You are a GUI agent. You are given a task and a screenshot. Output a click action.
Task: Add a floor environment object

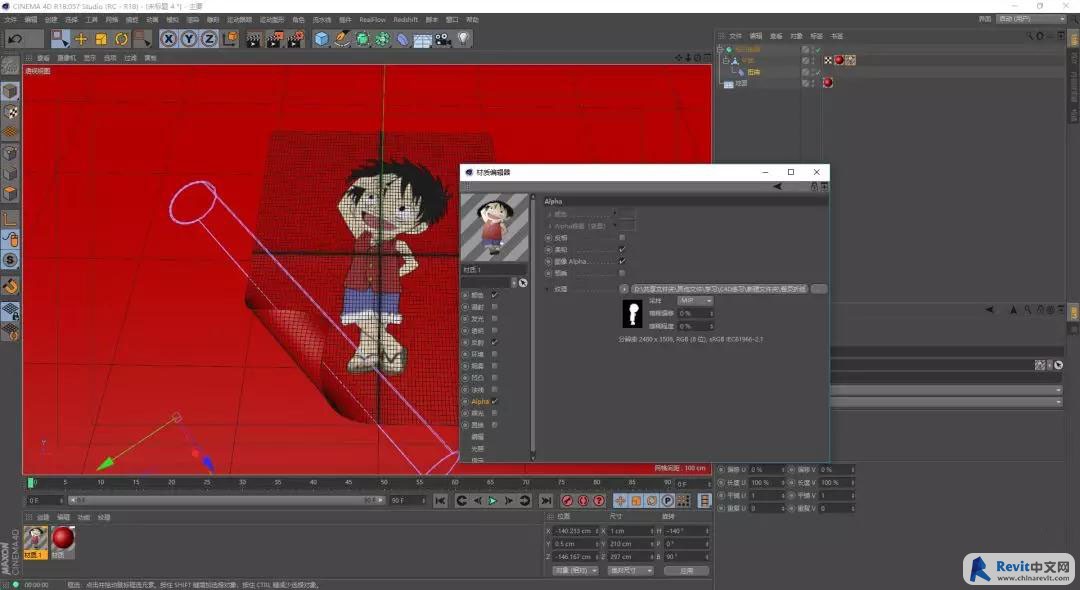pyautogui.click(x=422, y=39)
